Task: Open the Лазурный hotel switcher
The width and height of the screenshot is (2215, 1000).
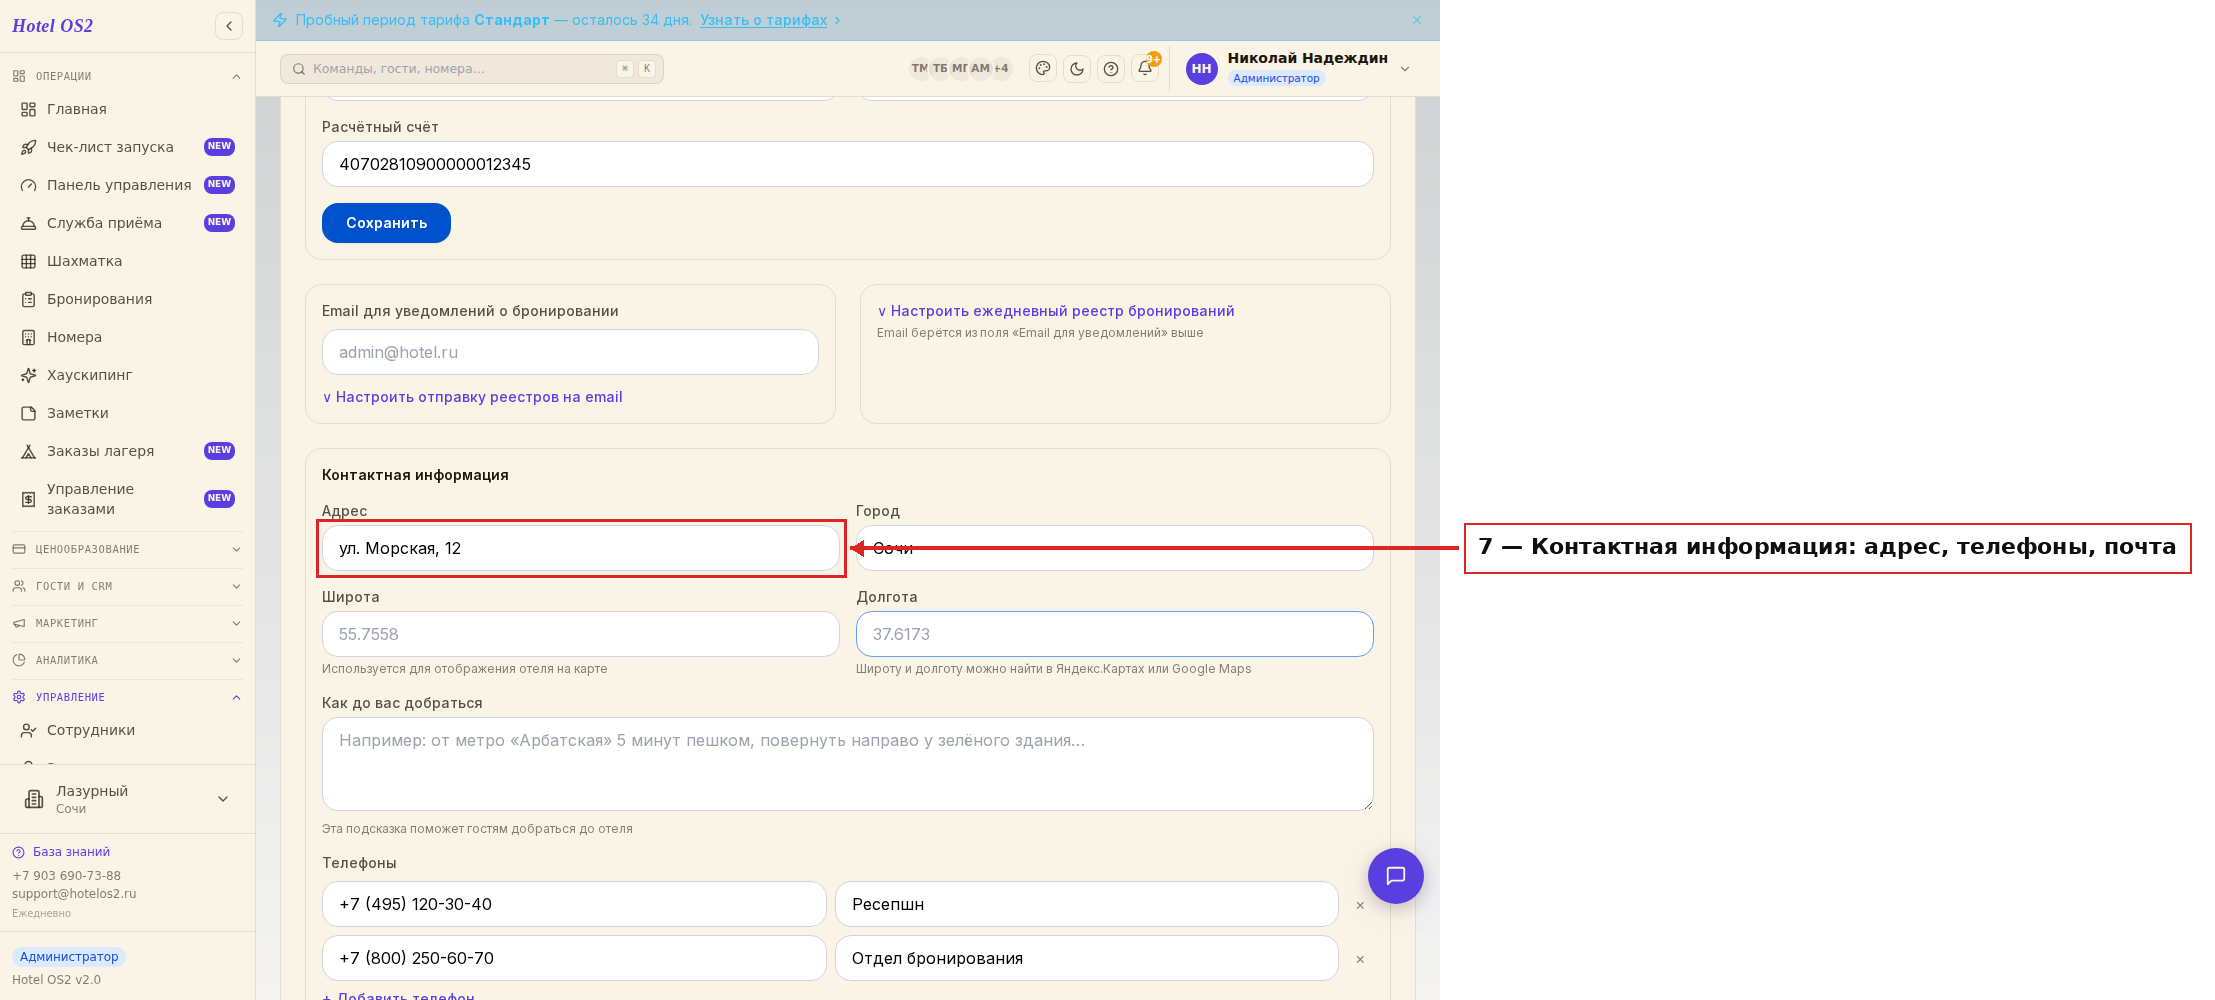Action: 127,799
